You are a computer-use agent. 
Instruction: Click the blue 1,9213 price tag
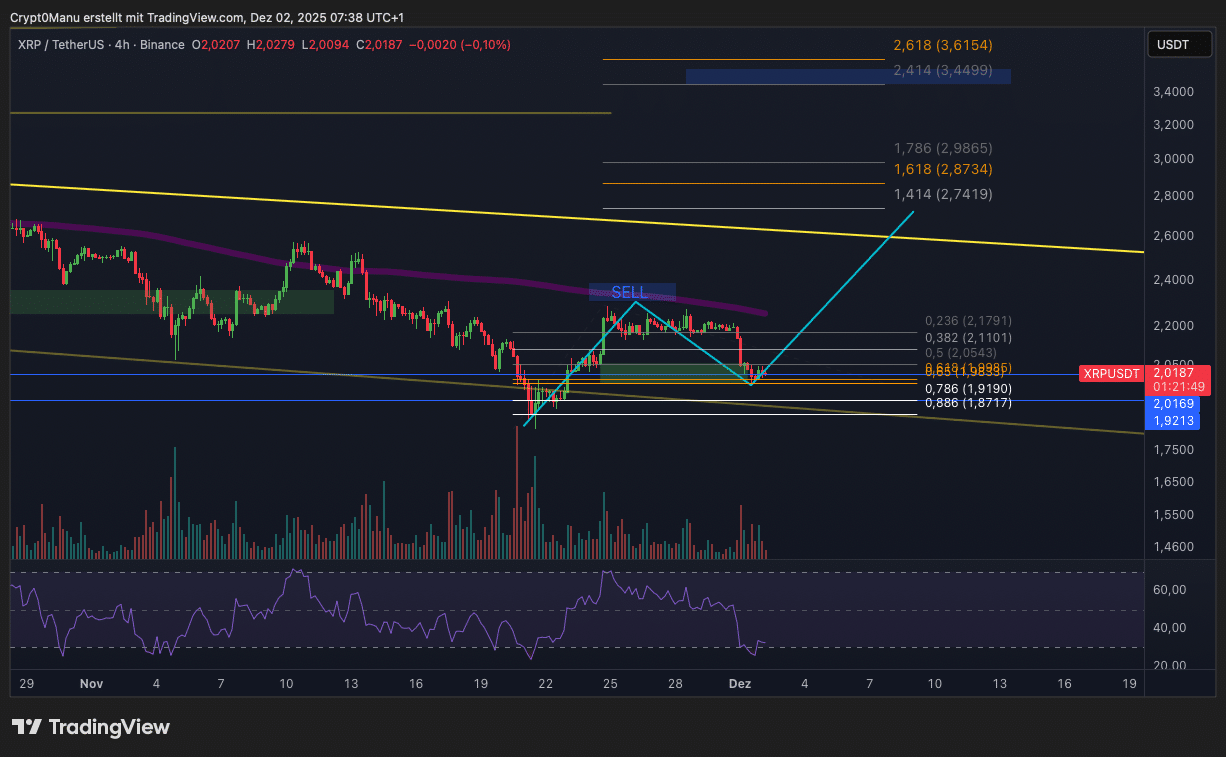coord(1172,421)
